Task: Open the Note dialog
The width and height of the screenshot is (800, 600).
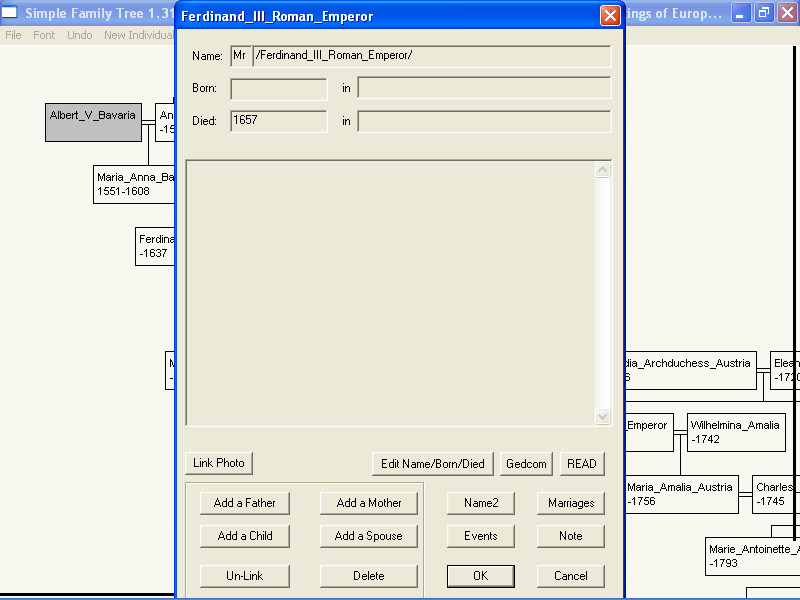Action: [x=571, y=536]
